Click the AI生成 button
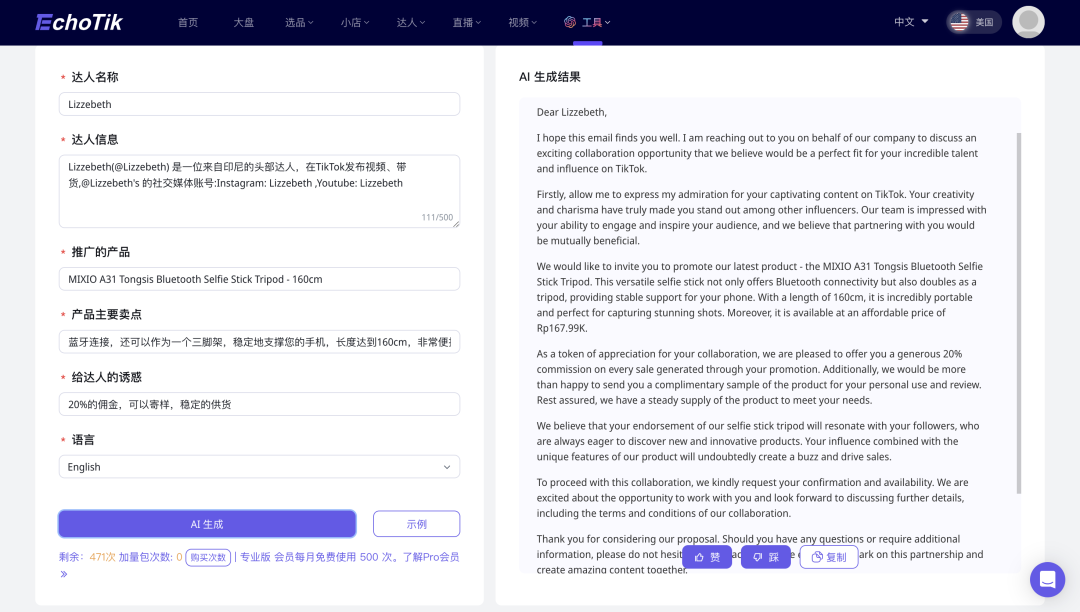Screen dimensions: 1080x612 coord(207,523)
